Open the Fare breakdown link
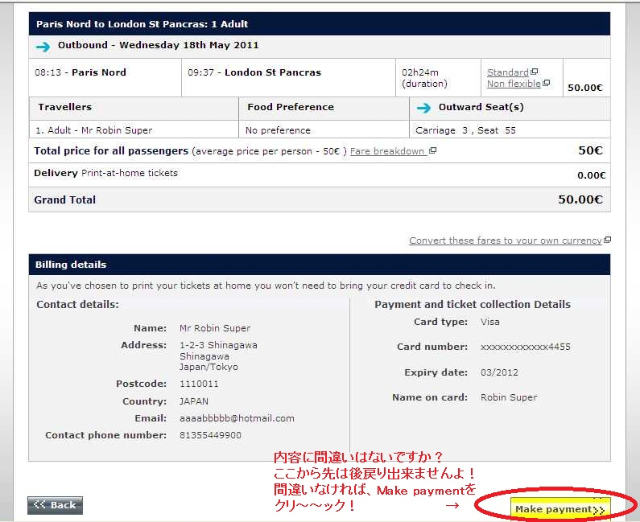 [x=387, y=151]
